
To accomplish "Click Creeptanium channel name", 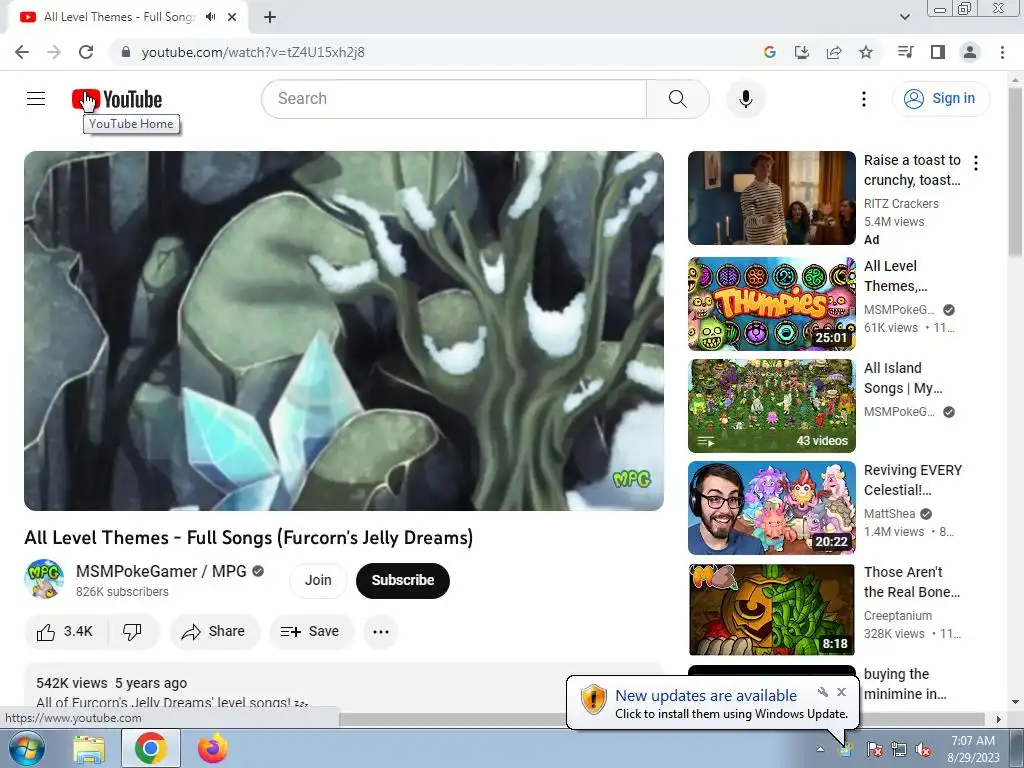I will click(x=898, y=616).
